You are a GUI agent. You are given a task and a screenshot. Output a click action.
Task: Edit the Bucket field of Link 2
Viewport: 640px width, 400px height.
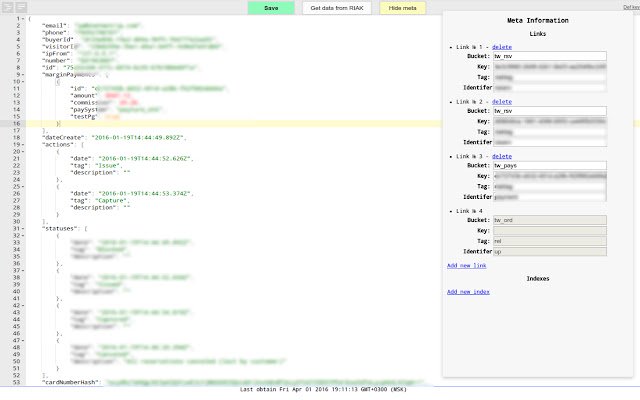click(550, 111)
